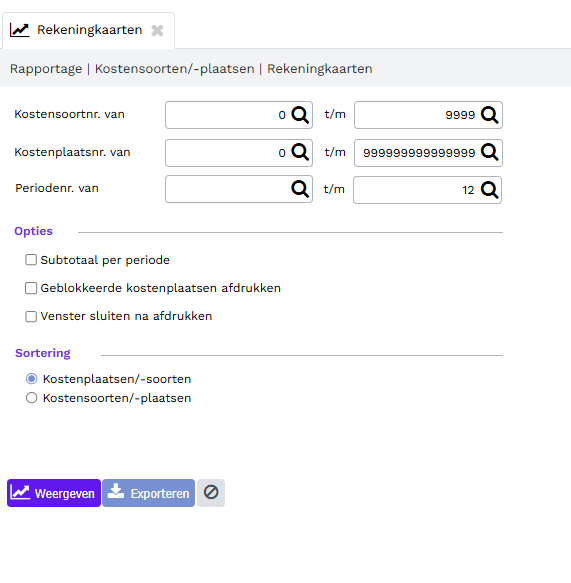The height and width of the screenshot is (583, 571).
Task: Click the chart icon on Rekeningkaarten tab
Action: pos(19,30)
